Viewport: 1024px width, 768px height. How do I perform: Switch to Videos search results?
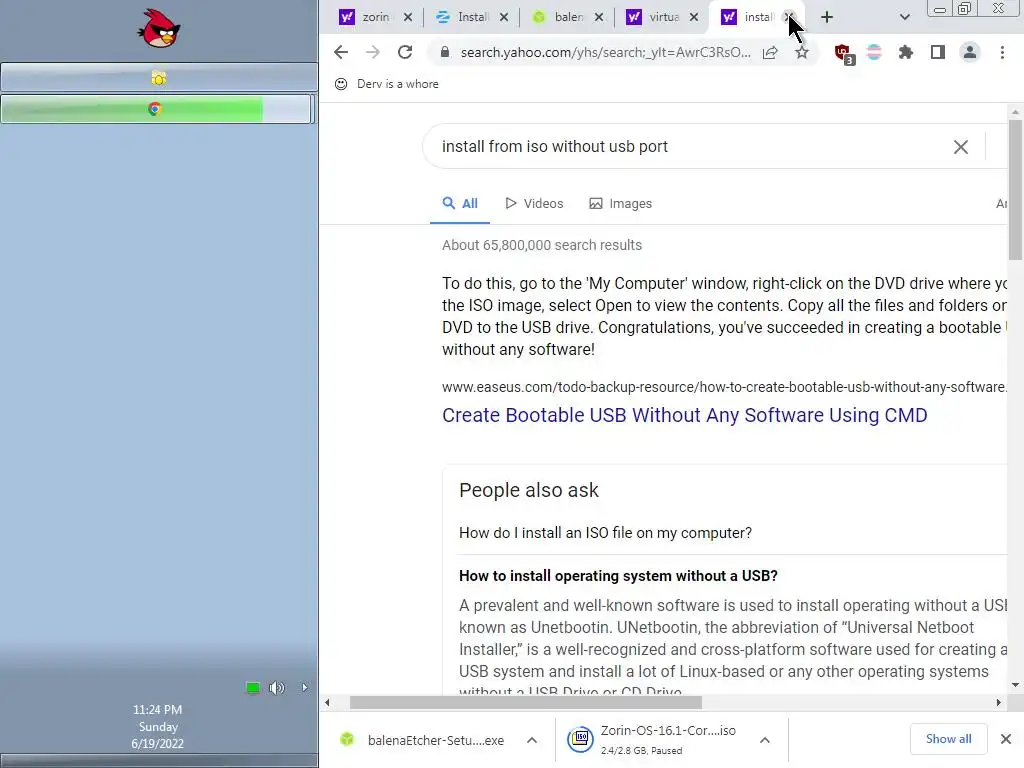(534, 204)
